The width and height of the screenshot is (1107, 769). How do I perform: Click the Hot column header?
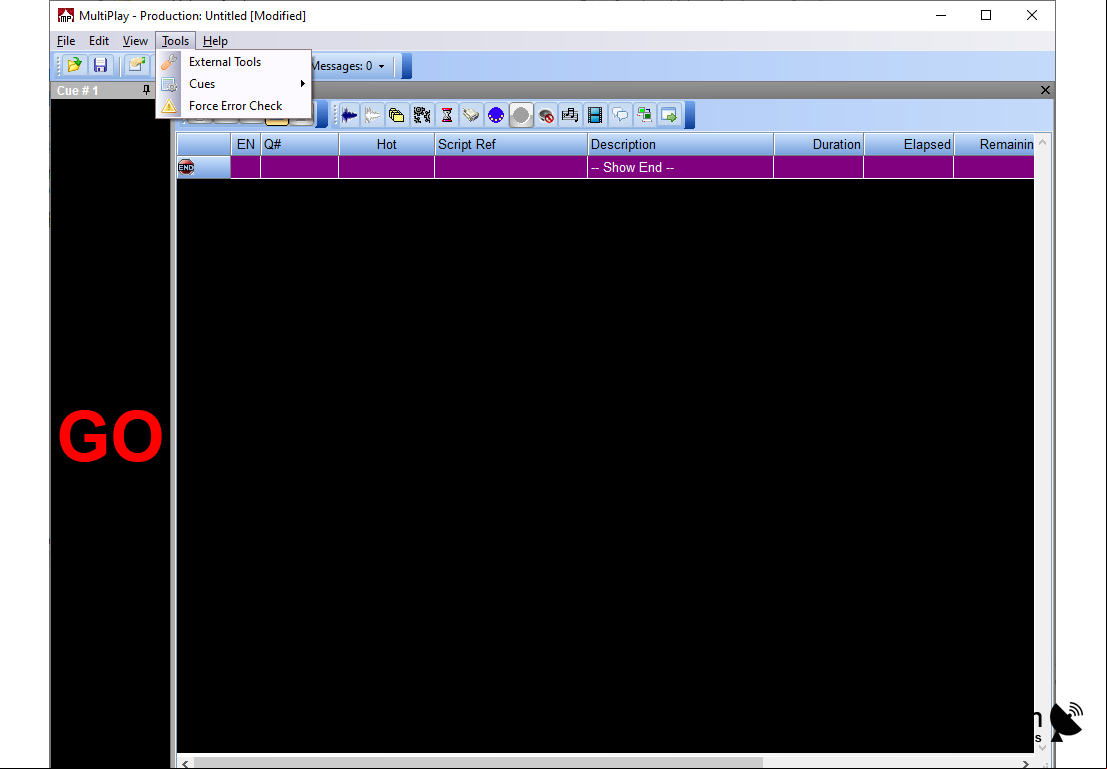(x=387, y=144)
